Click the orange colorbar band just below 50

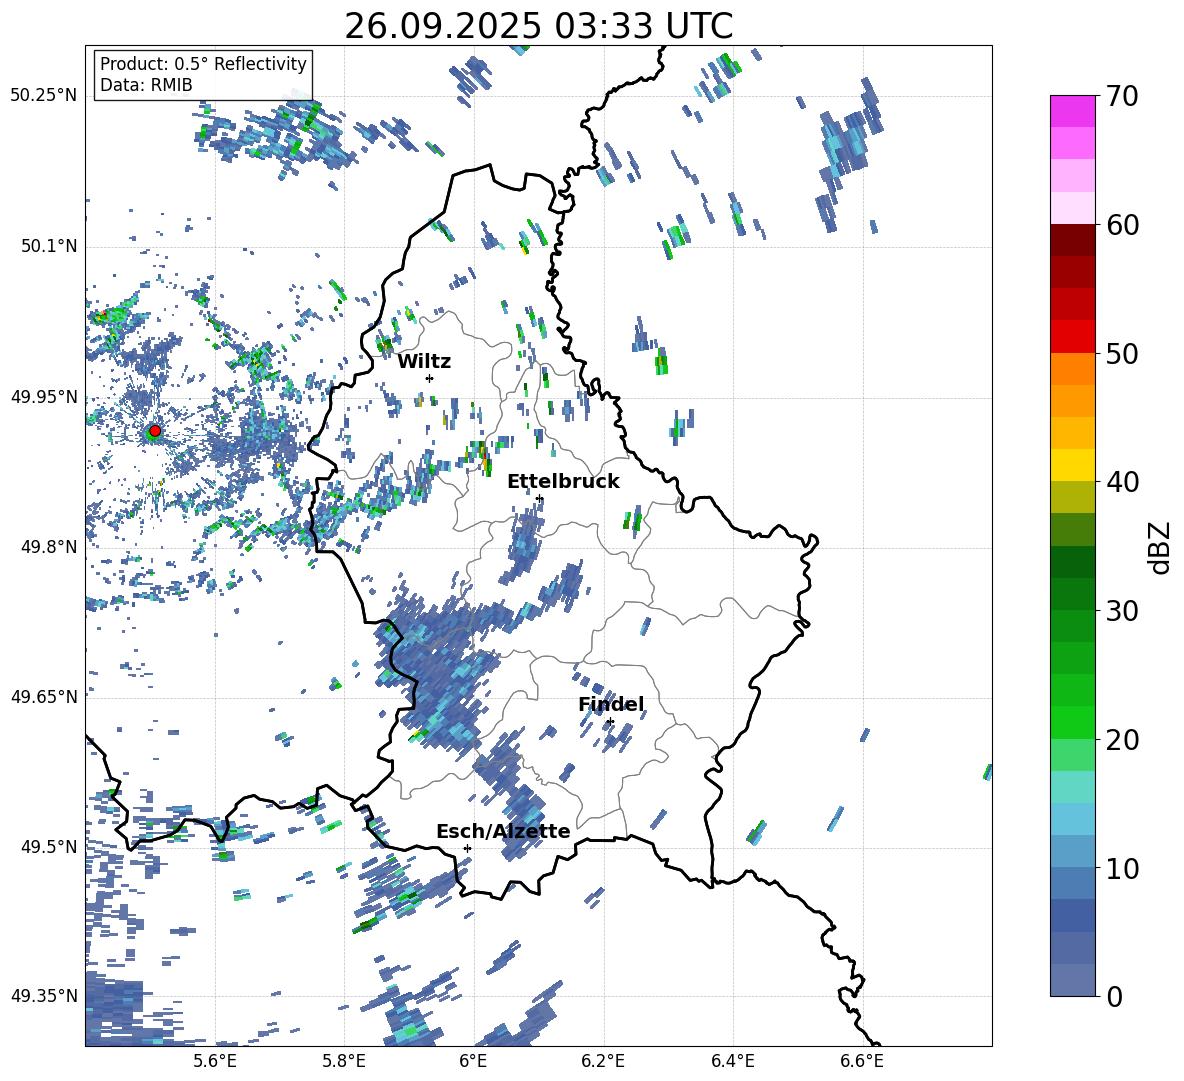[x=1072, y=368]
